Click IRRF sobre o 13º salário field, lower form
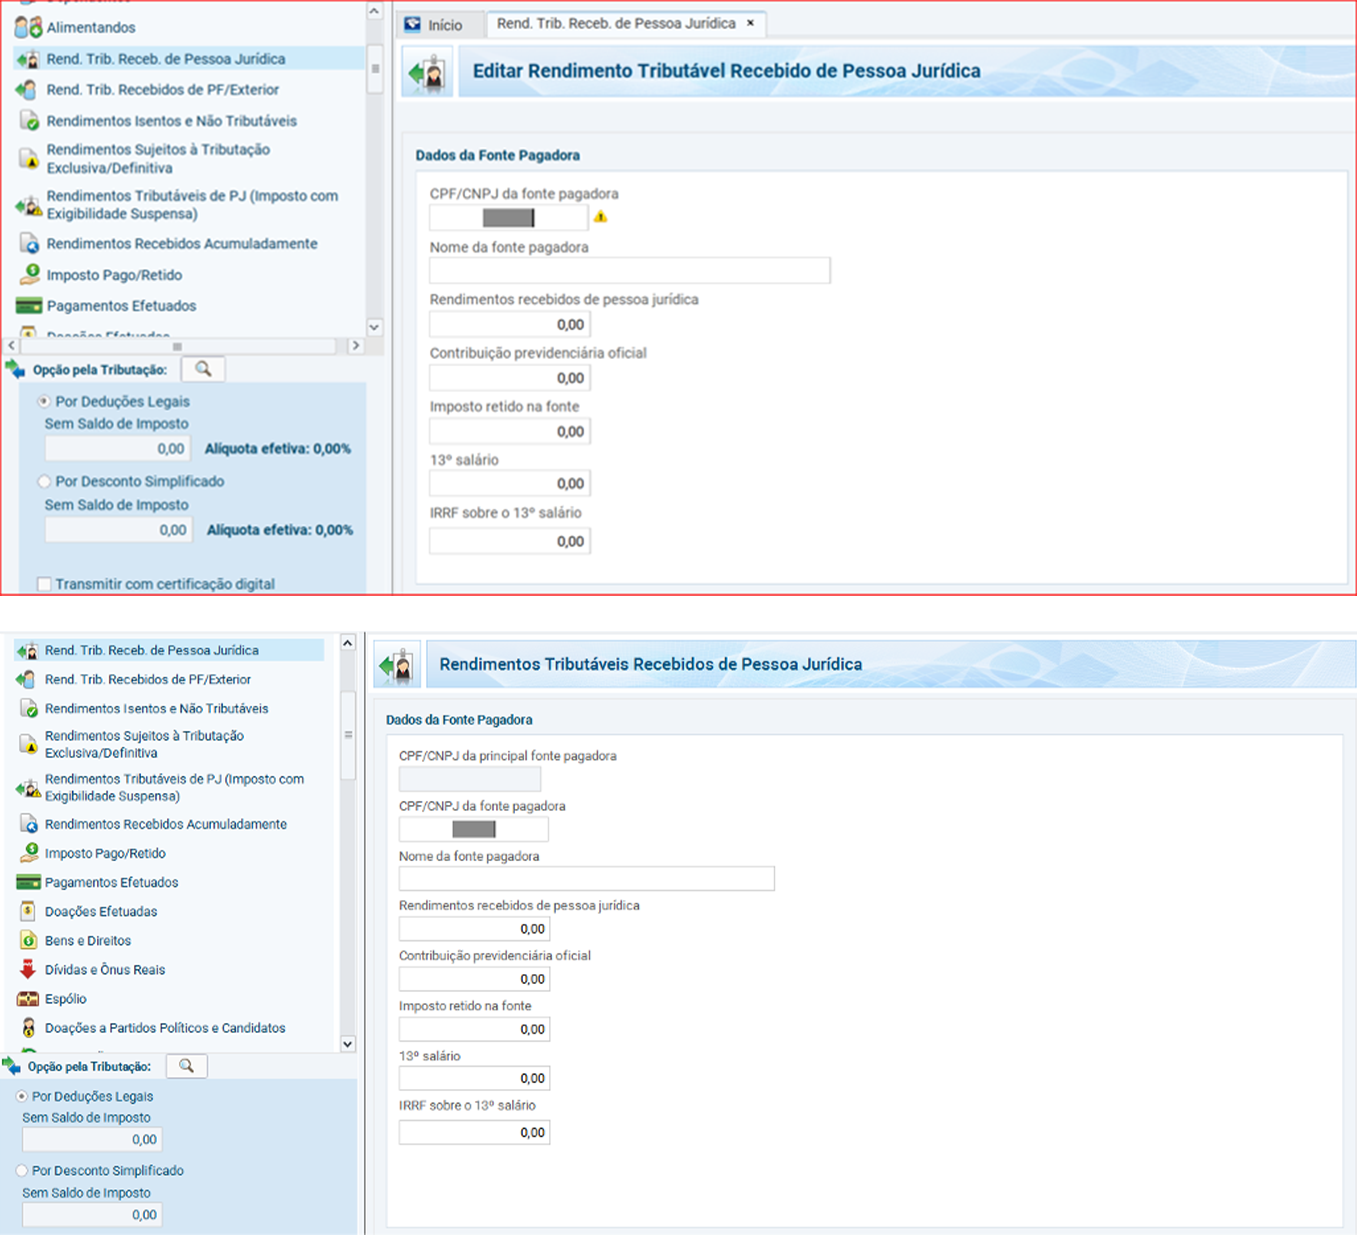 click(x=474, y=1132)
